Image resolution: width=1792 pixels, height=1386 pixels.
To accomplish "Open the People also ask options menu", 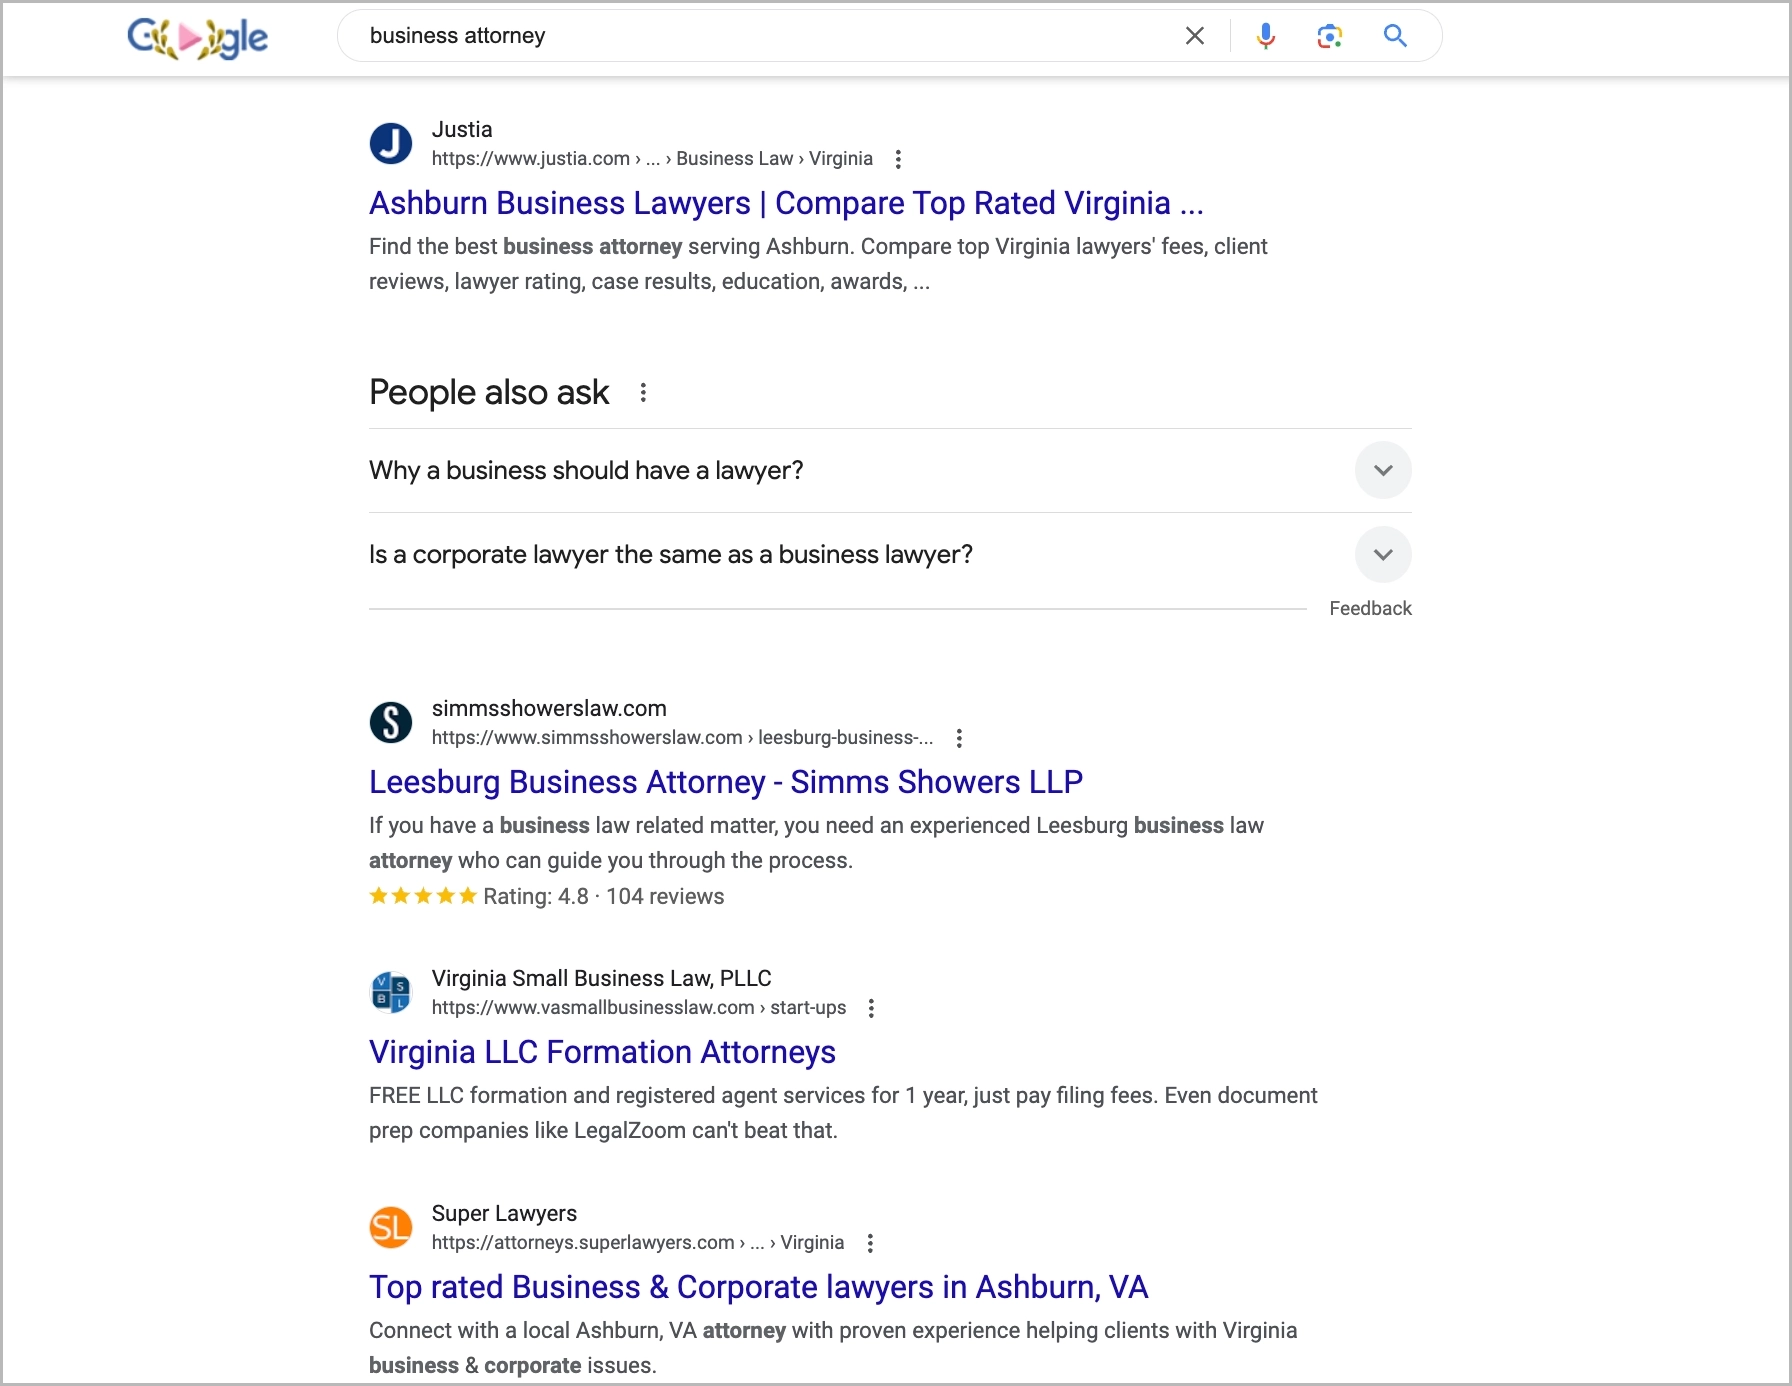I will (644, 392).
